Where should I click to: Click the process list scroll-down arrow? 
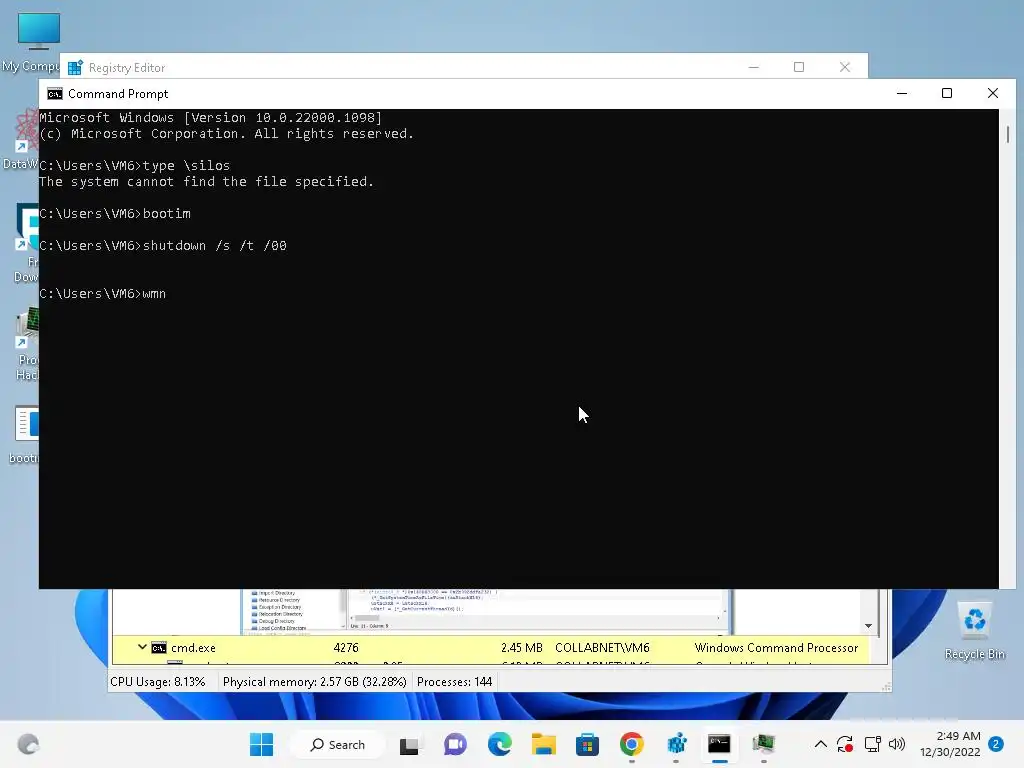868,626
